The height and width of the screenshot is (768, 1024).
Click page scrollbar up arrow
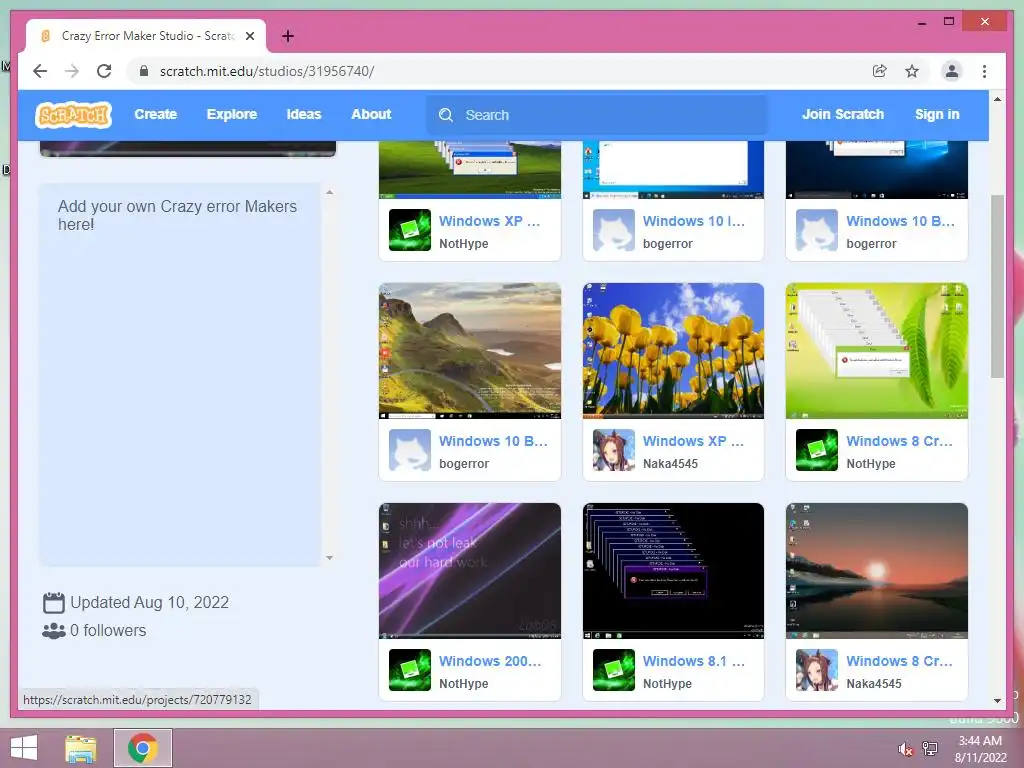point(997,99)
